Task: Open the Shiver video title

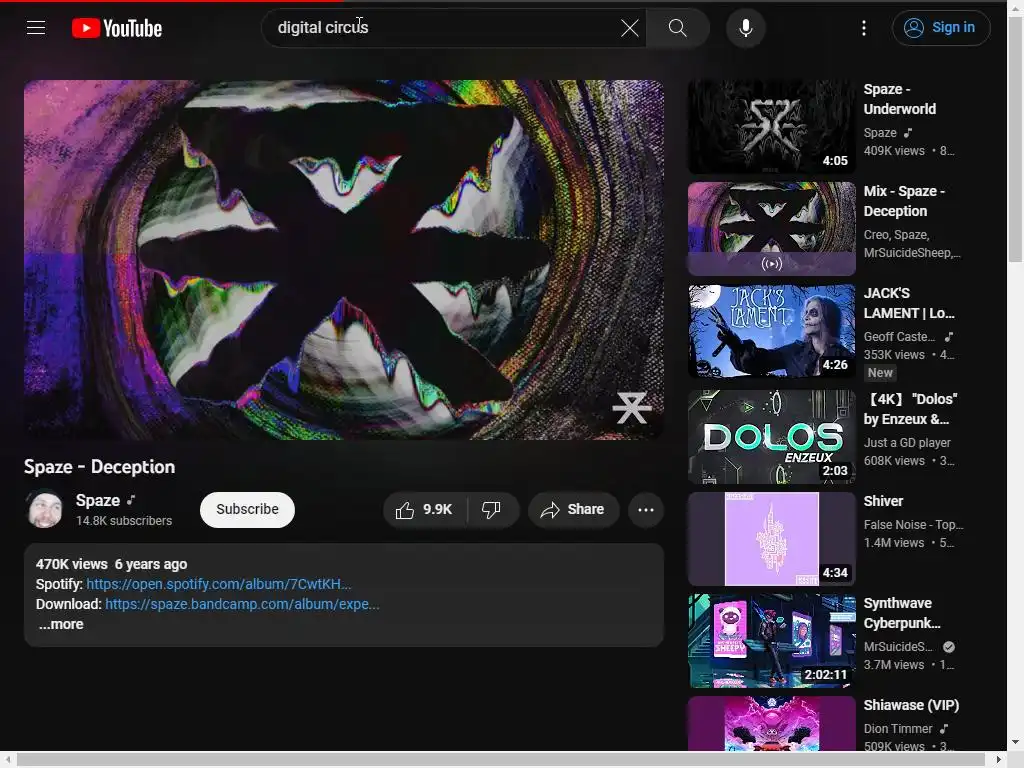Action: [x=884, y=501]
